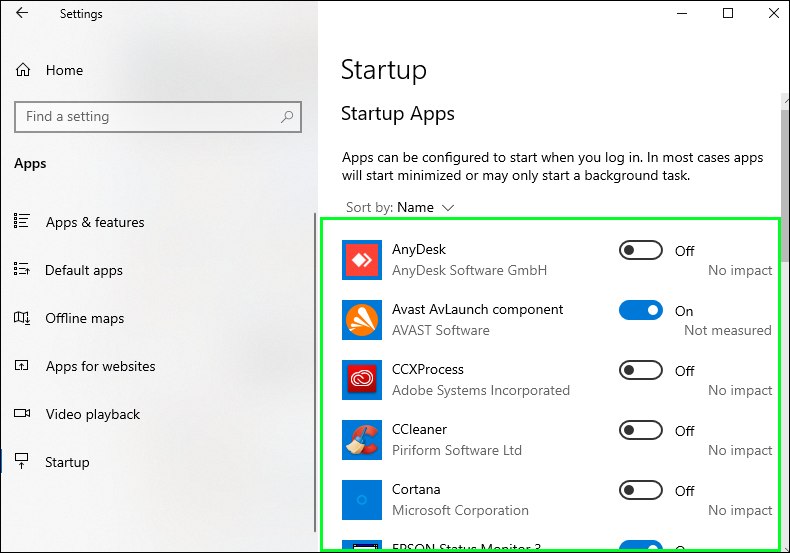
Task: Open Video playback settings
Action: click(x=93, y=414)
